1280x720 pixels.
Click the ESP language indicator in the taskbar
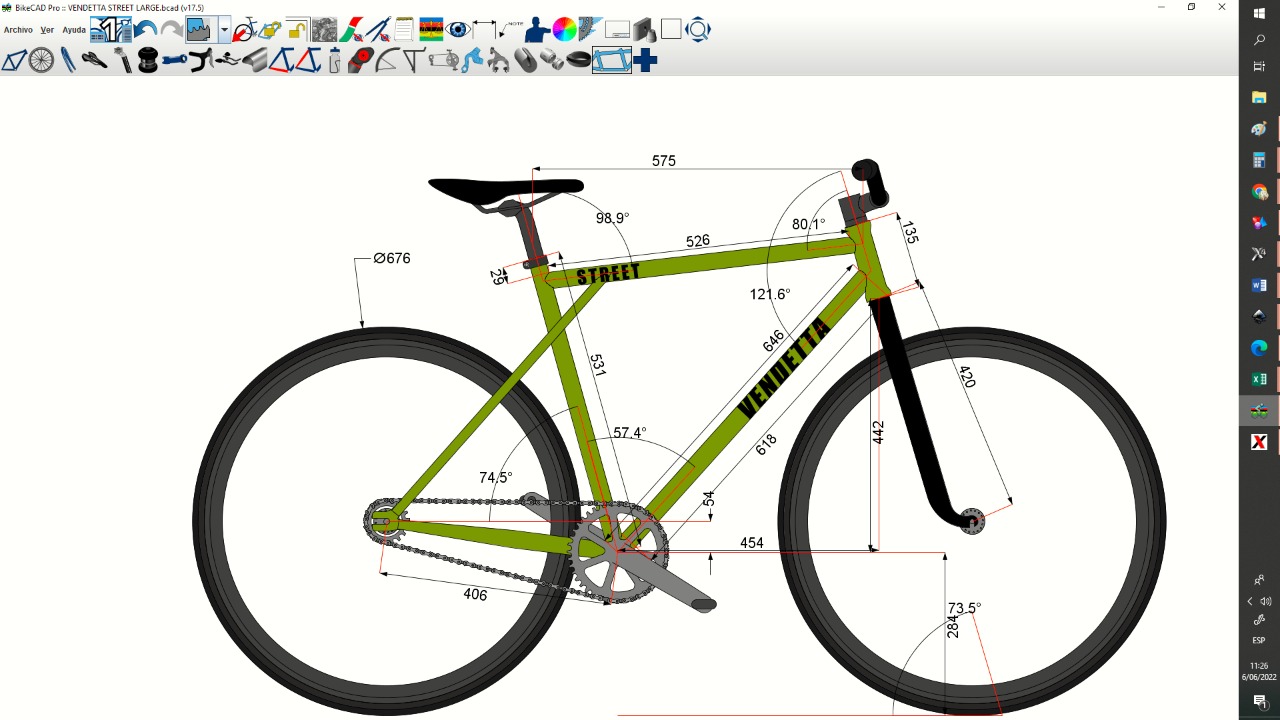pyautogui.click(x=1257, y=640)
